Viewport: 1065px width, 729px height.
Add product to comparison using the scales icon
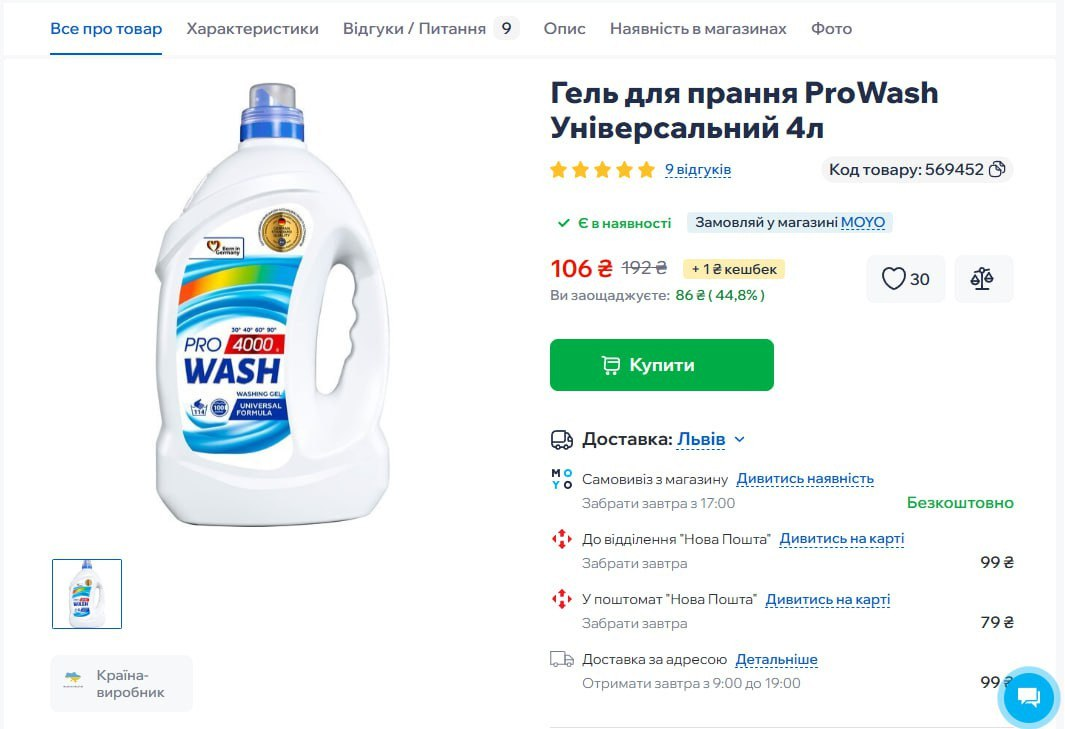point(983,279)
